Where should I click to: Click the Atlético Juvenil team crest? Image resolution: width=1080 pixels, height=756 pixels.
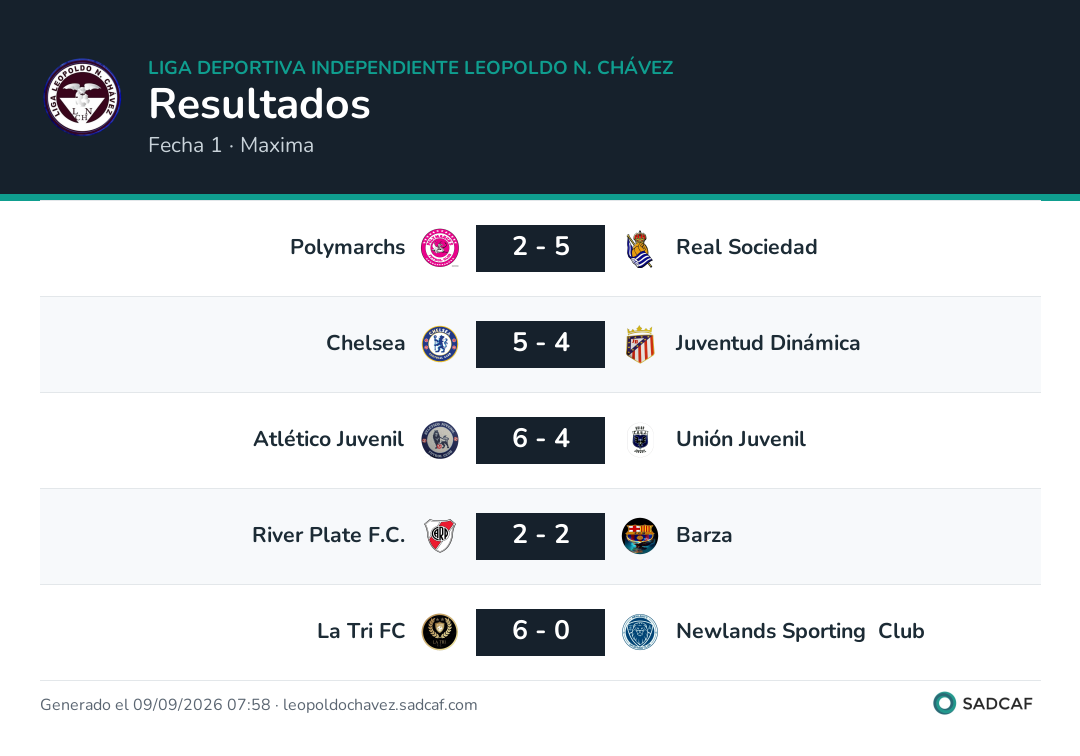440,440
